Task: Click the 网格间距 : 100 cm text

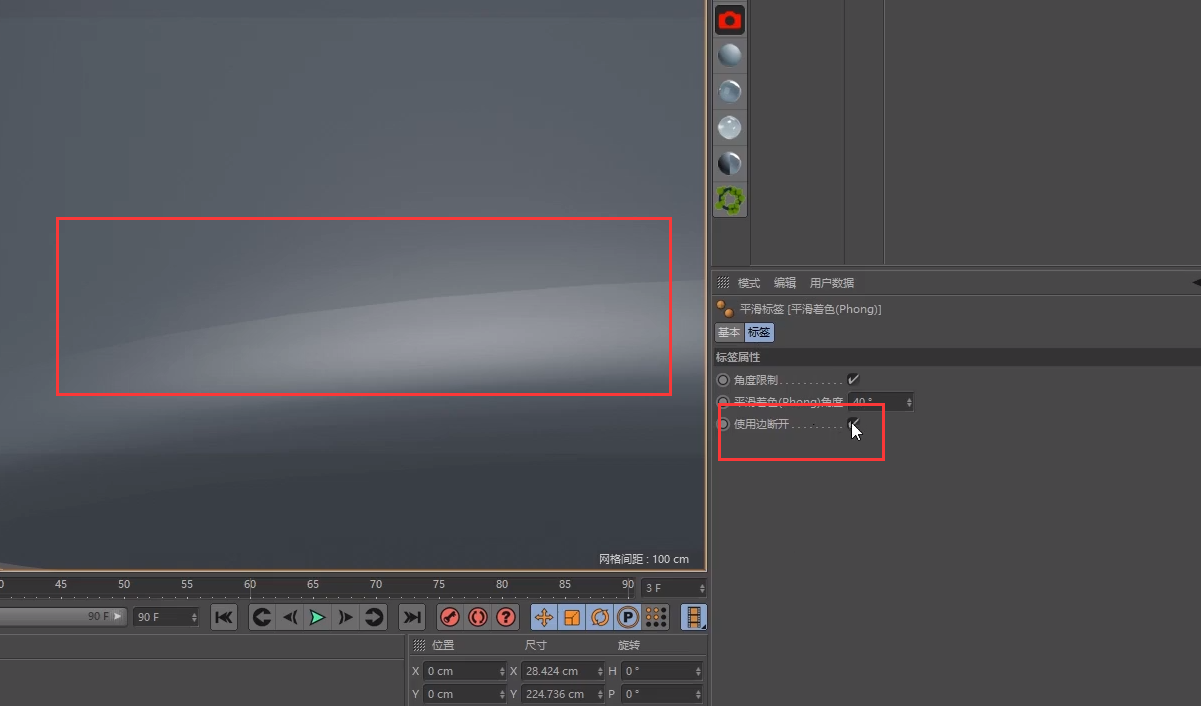Action: [x=644, y=559]
